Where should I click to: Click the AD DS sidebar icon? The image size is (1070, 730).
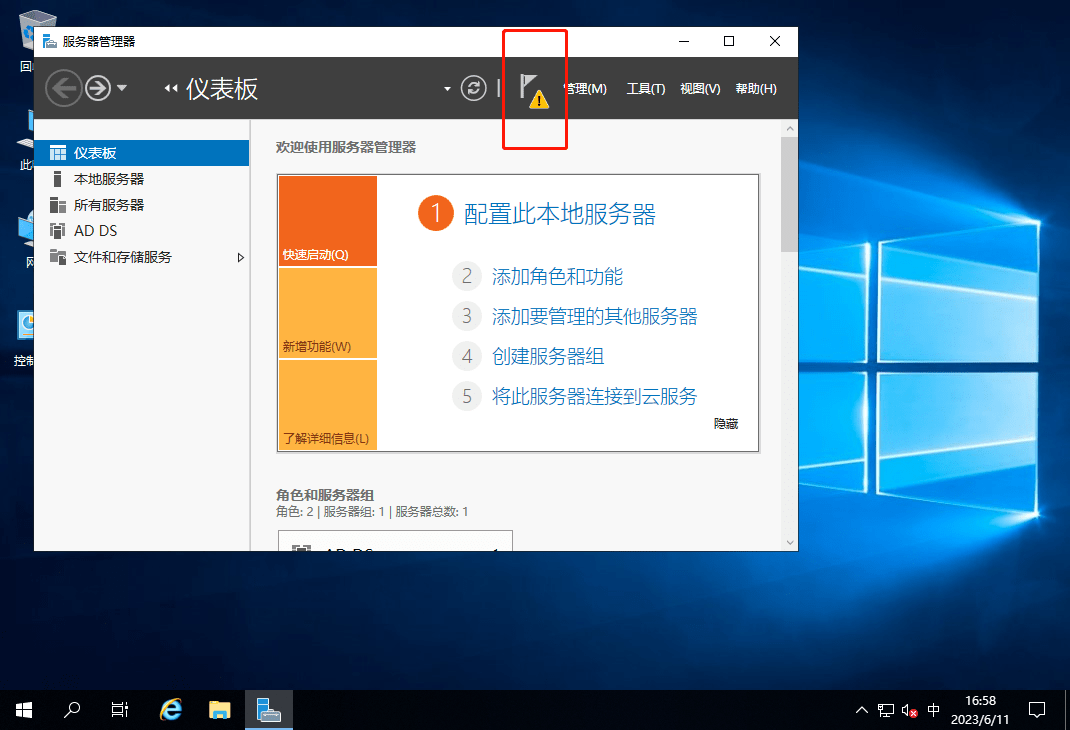58,231
